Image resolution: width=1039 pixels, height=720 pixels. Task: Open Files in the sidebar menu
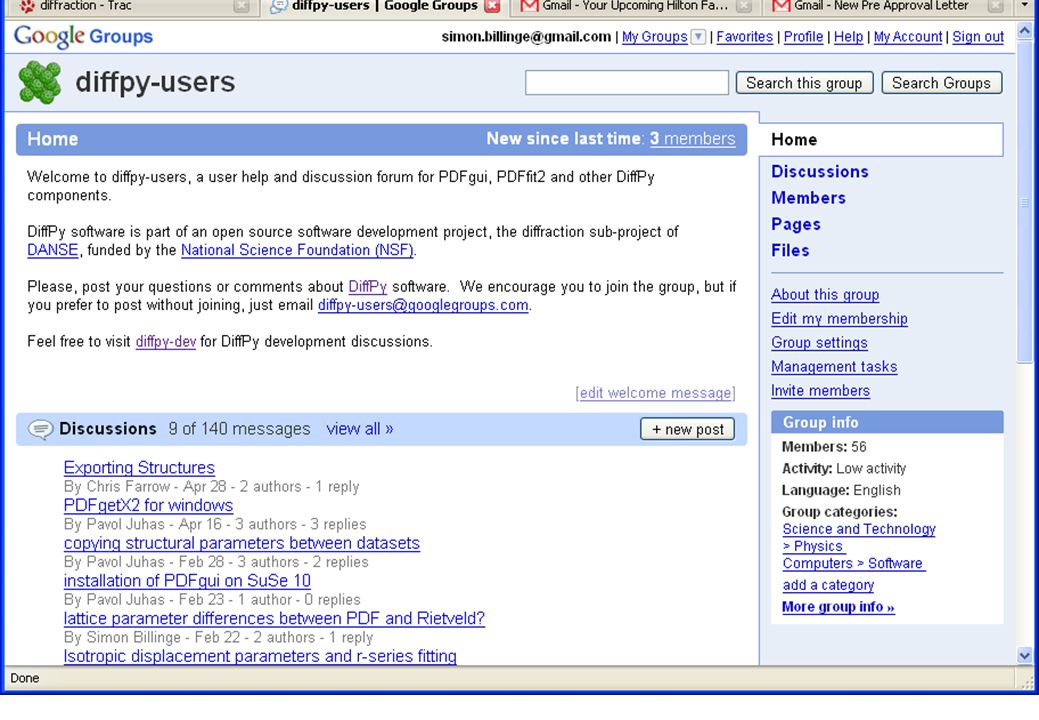(x=790, y=250)
